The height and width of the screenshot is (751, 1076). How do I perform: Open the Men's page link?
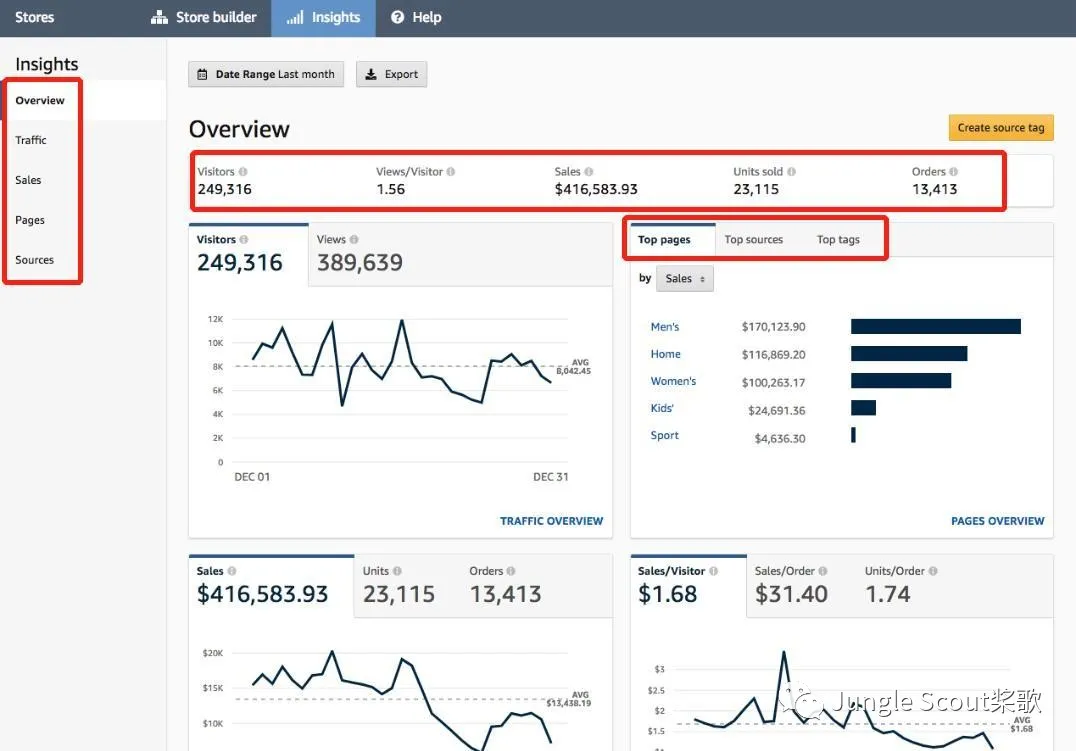coord(664,327)
